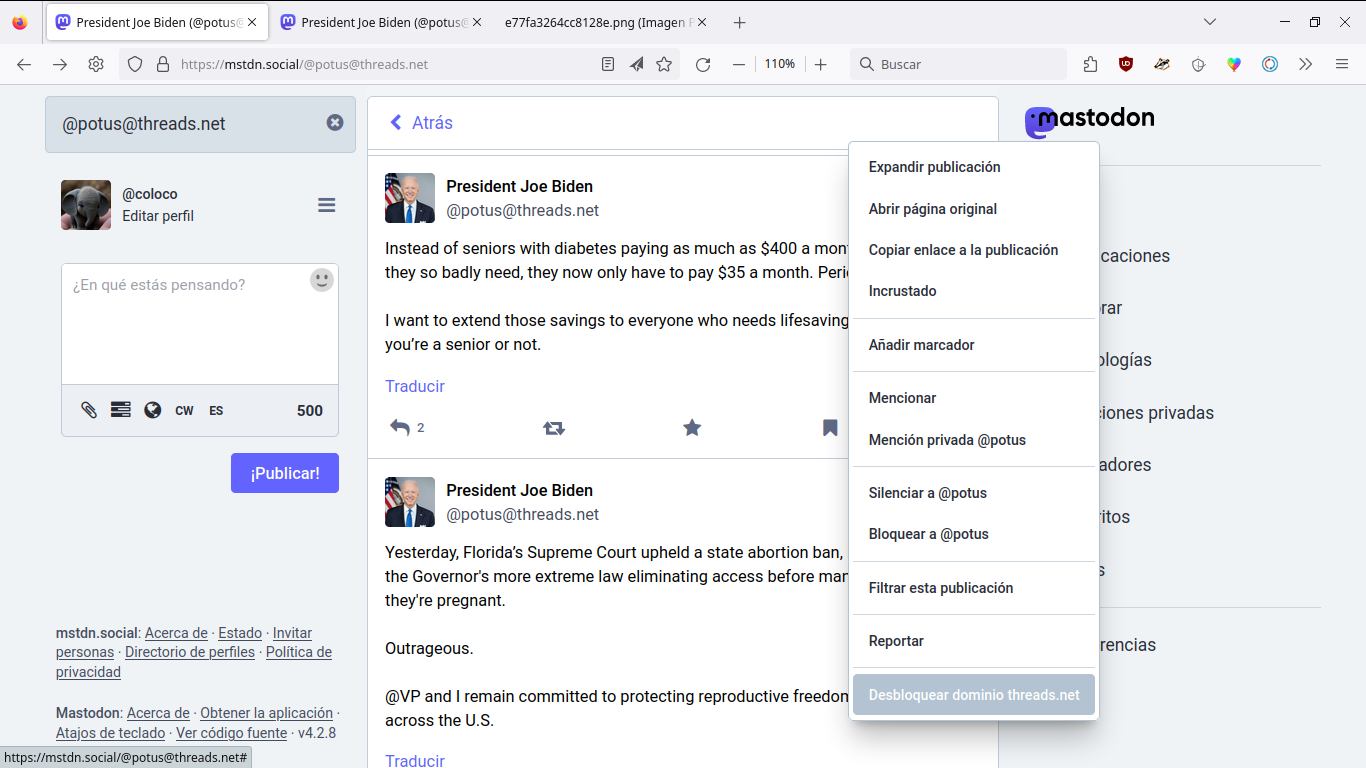
Task: Choose Mencionar from the menu
Action: 974,398
